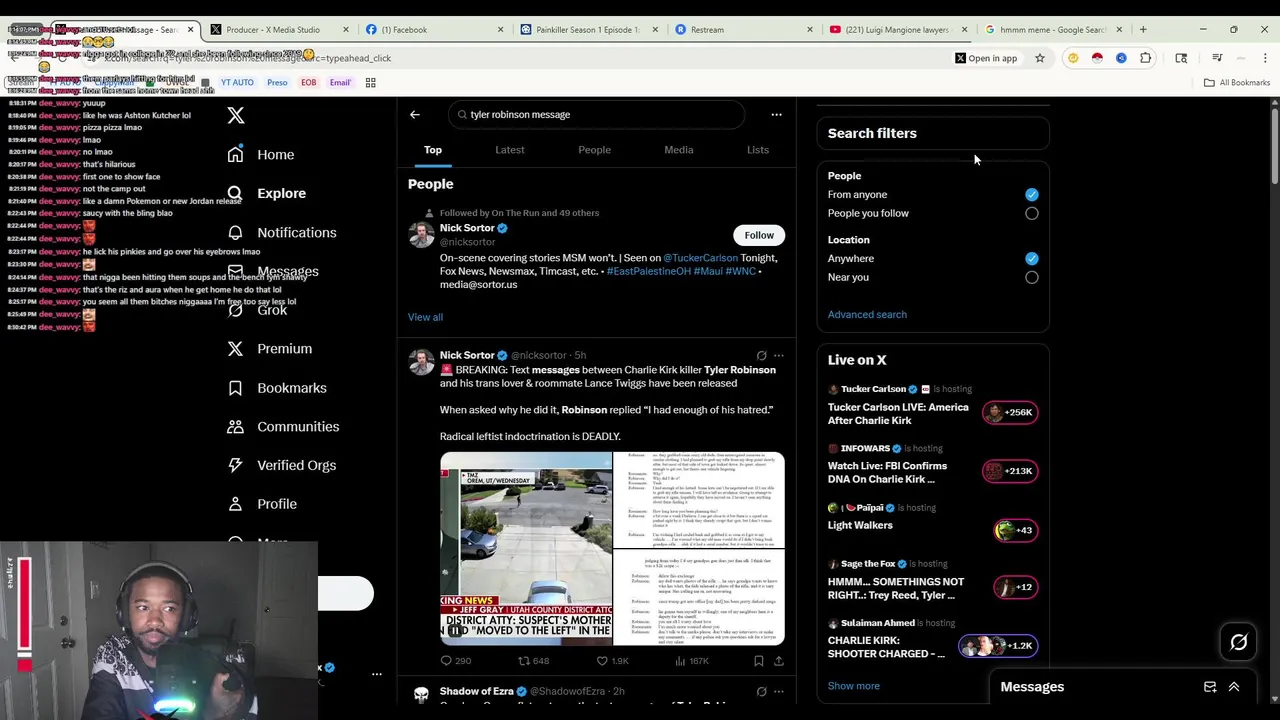Screen dimensions: 1280x720
Task: Open the account menu dots in the sidebar
Action: [377, 674]
